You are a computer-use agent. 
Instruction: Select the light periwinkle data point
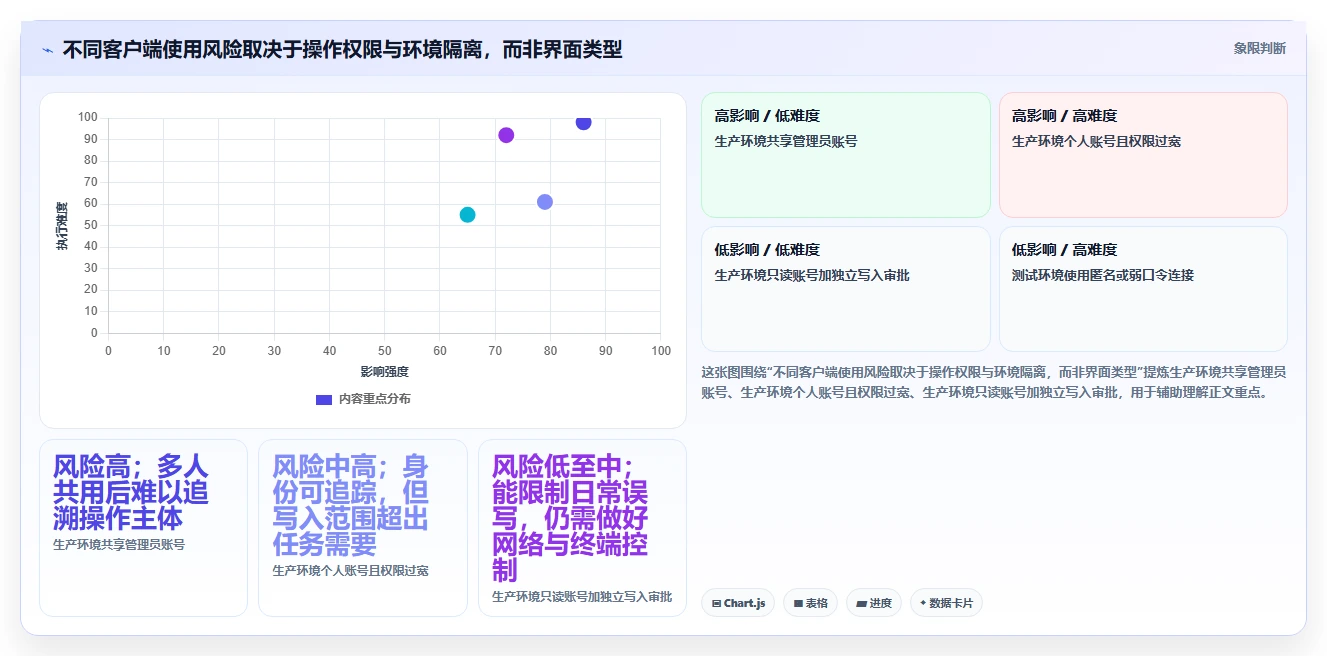coord(545,202)
